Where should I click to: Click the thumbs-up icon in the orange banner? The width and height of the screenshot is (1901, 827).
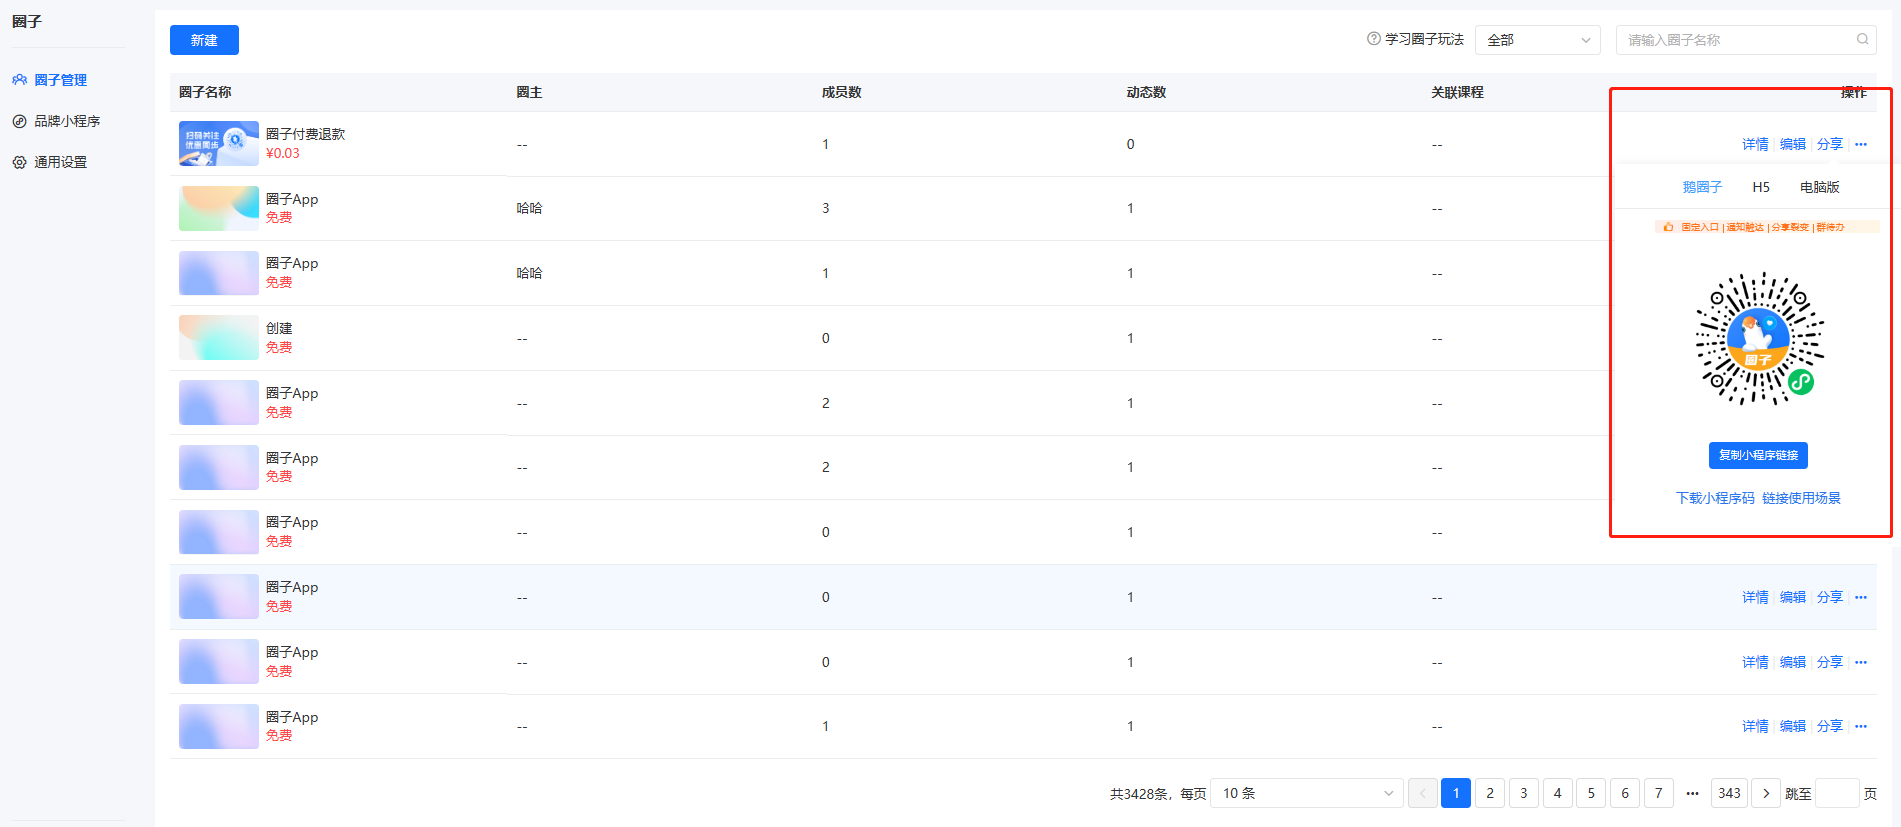pos(1668,227)
